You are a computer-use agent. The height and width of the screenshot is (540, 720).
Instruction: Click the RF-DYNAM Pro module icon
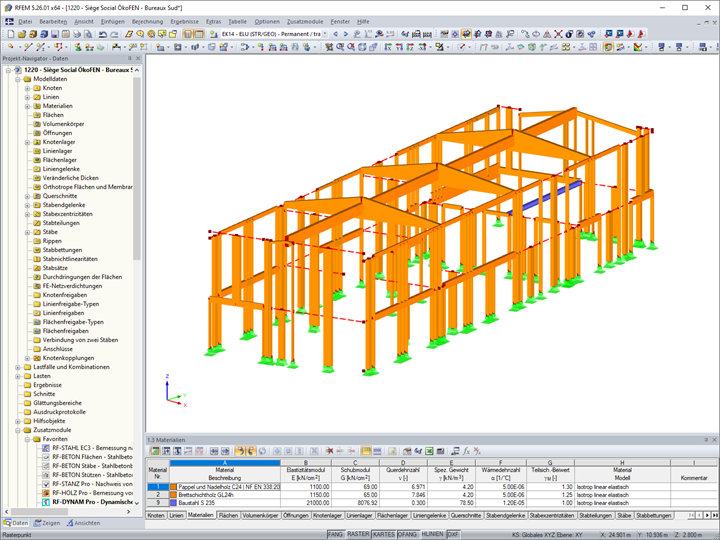click(46, 502)
